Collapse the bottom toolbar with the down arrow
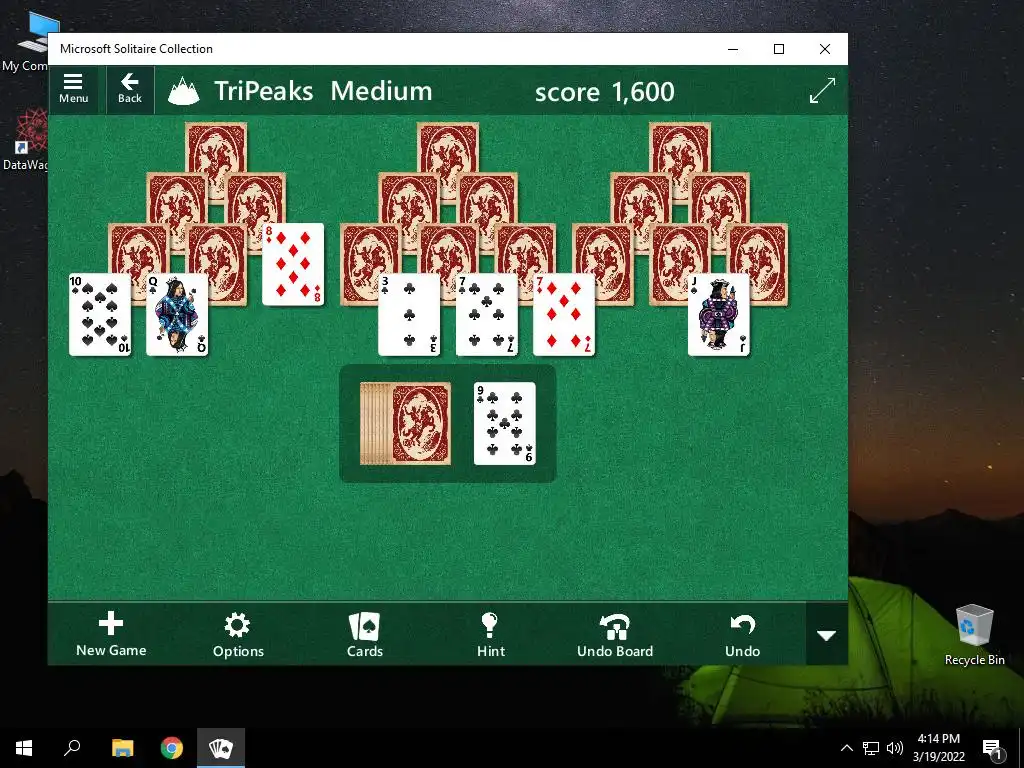The height and width of the screenshot is (768, 1024). [x=827, y=634]
